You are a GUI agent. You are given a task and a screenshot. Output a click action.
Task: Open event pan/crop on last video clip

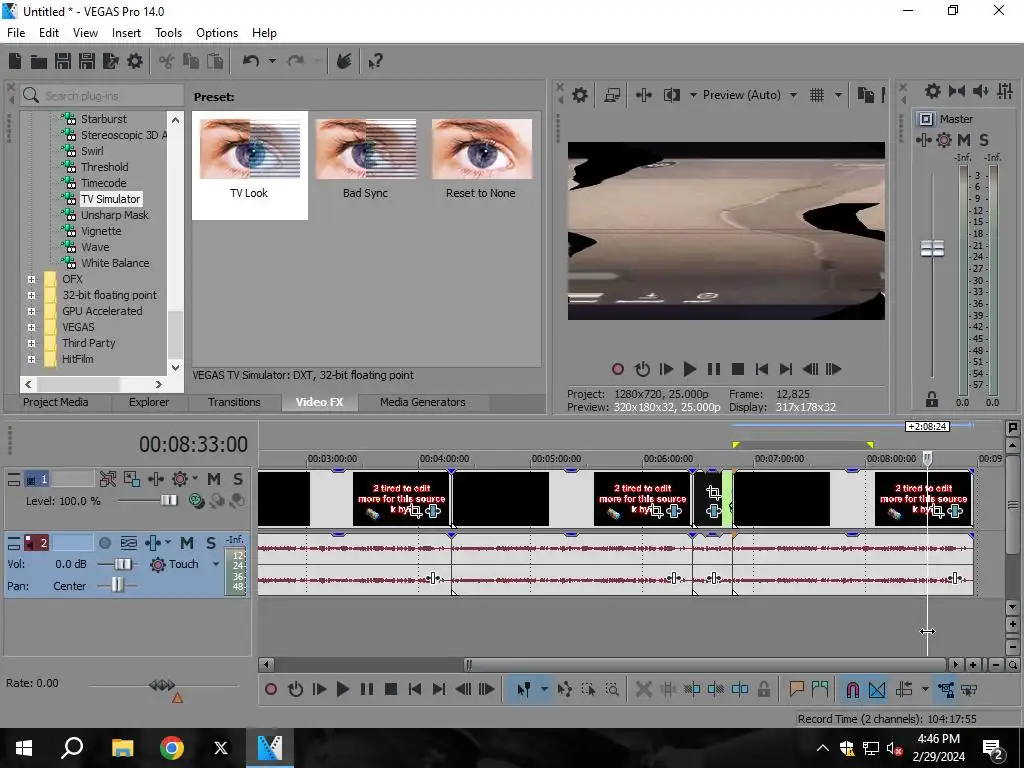(x=937, y=511)
